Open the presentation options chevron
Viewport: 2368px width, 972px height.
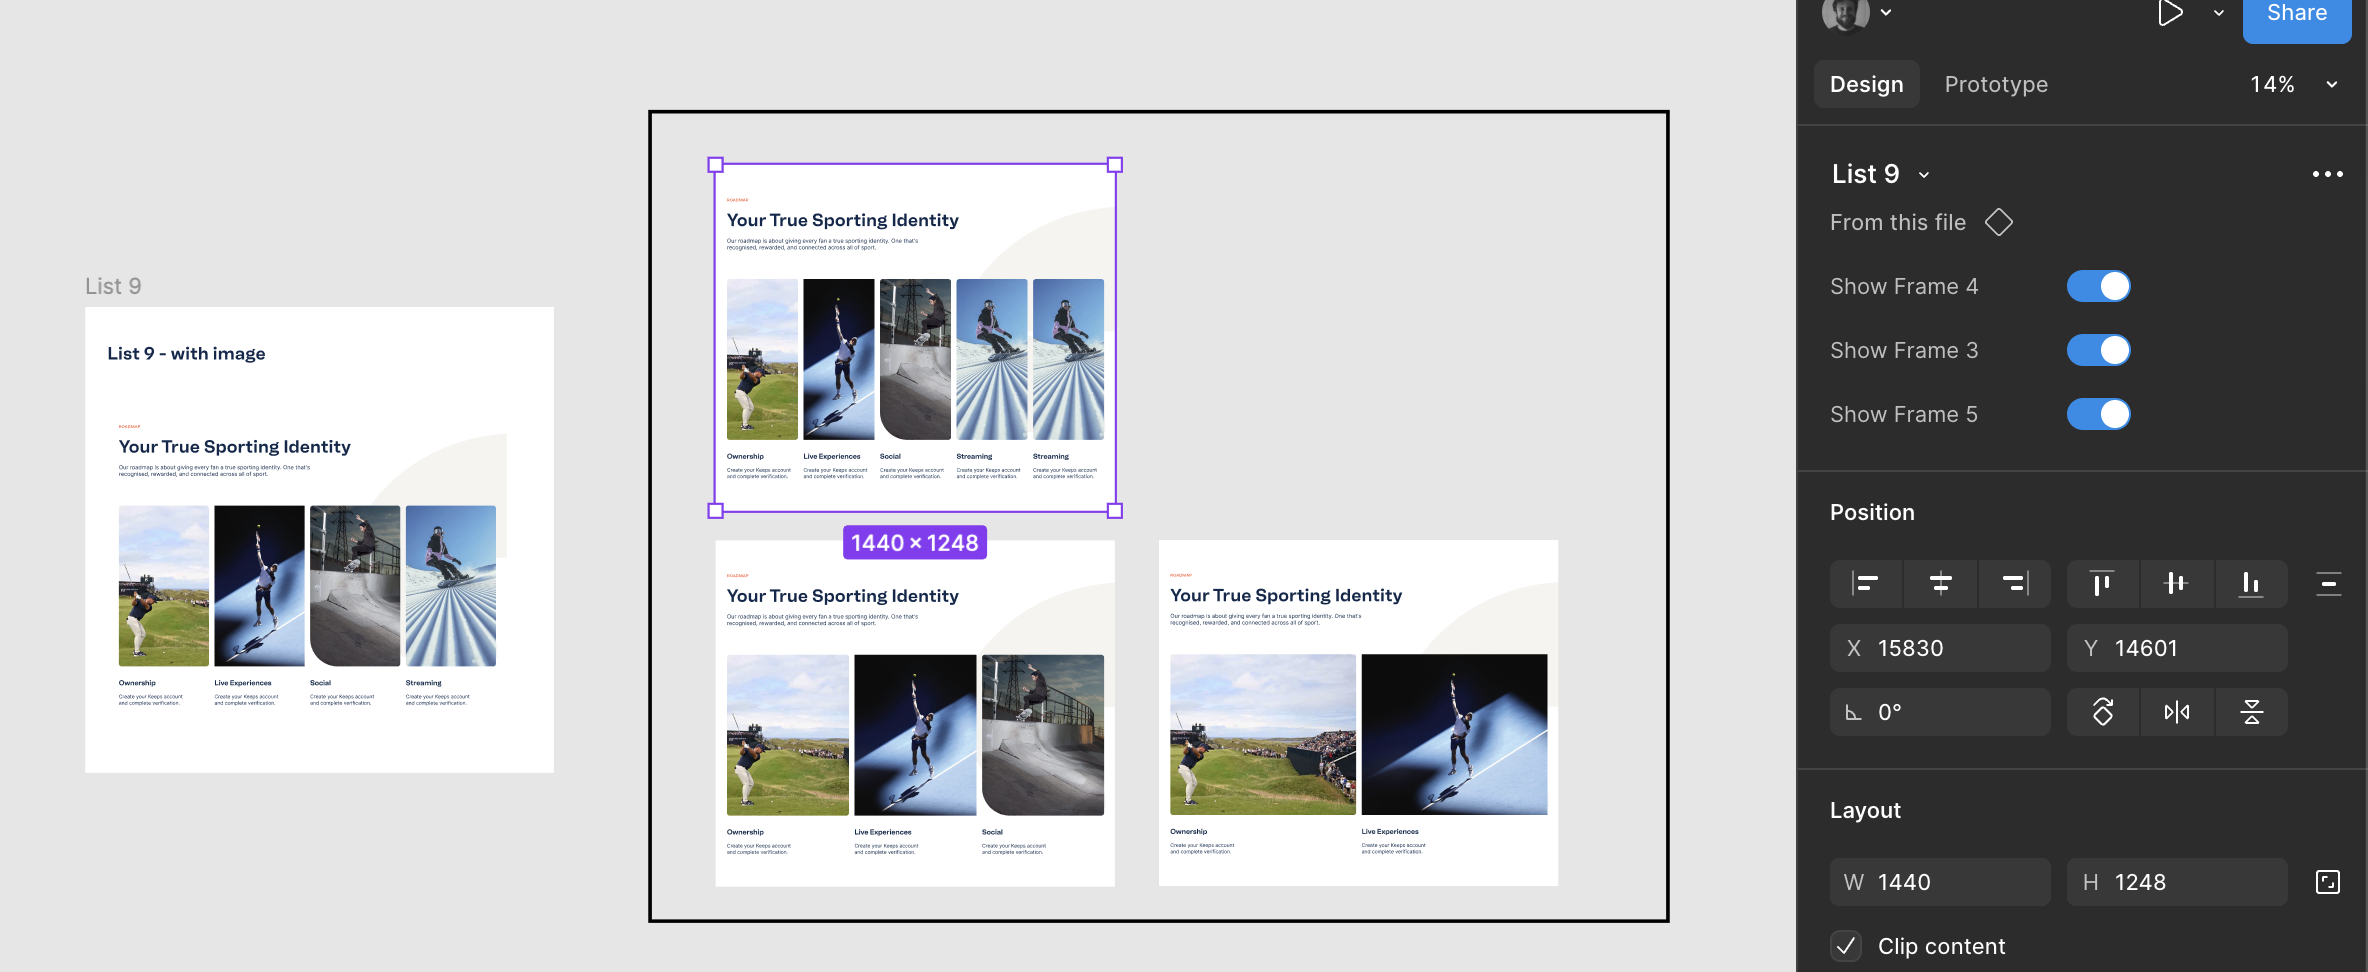[x=2219, y=13]
